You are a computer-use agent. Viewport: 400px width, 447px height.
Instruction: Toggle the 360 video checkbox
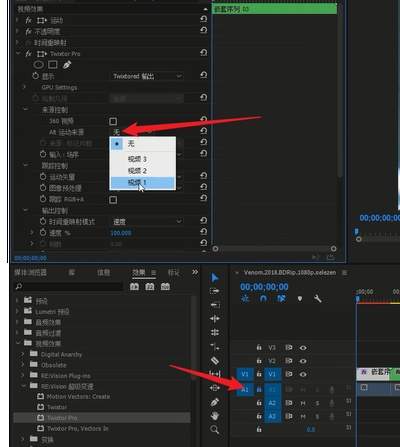113,121
